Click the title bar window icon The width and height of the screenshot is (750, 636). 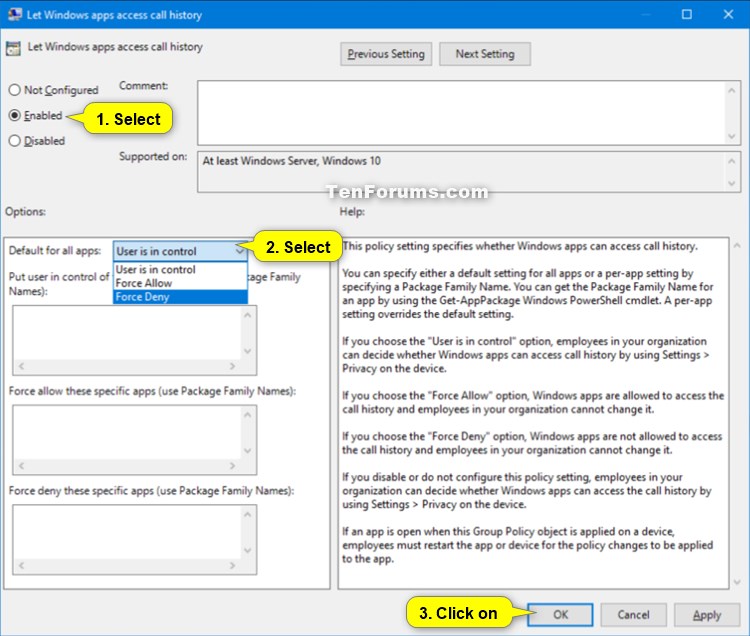[x=15, y=14]
